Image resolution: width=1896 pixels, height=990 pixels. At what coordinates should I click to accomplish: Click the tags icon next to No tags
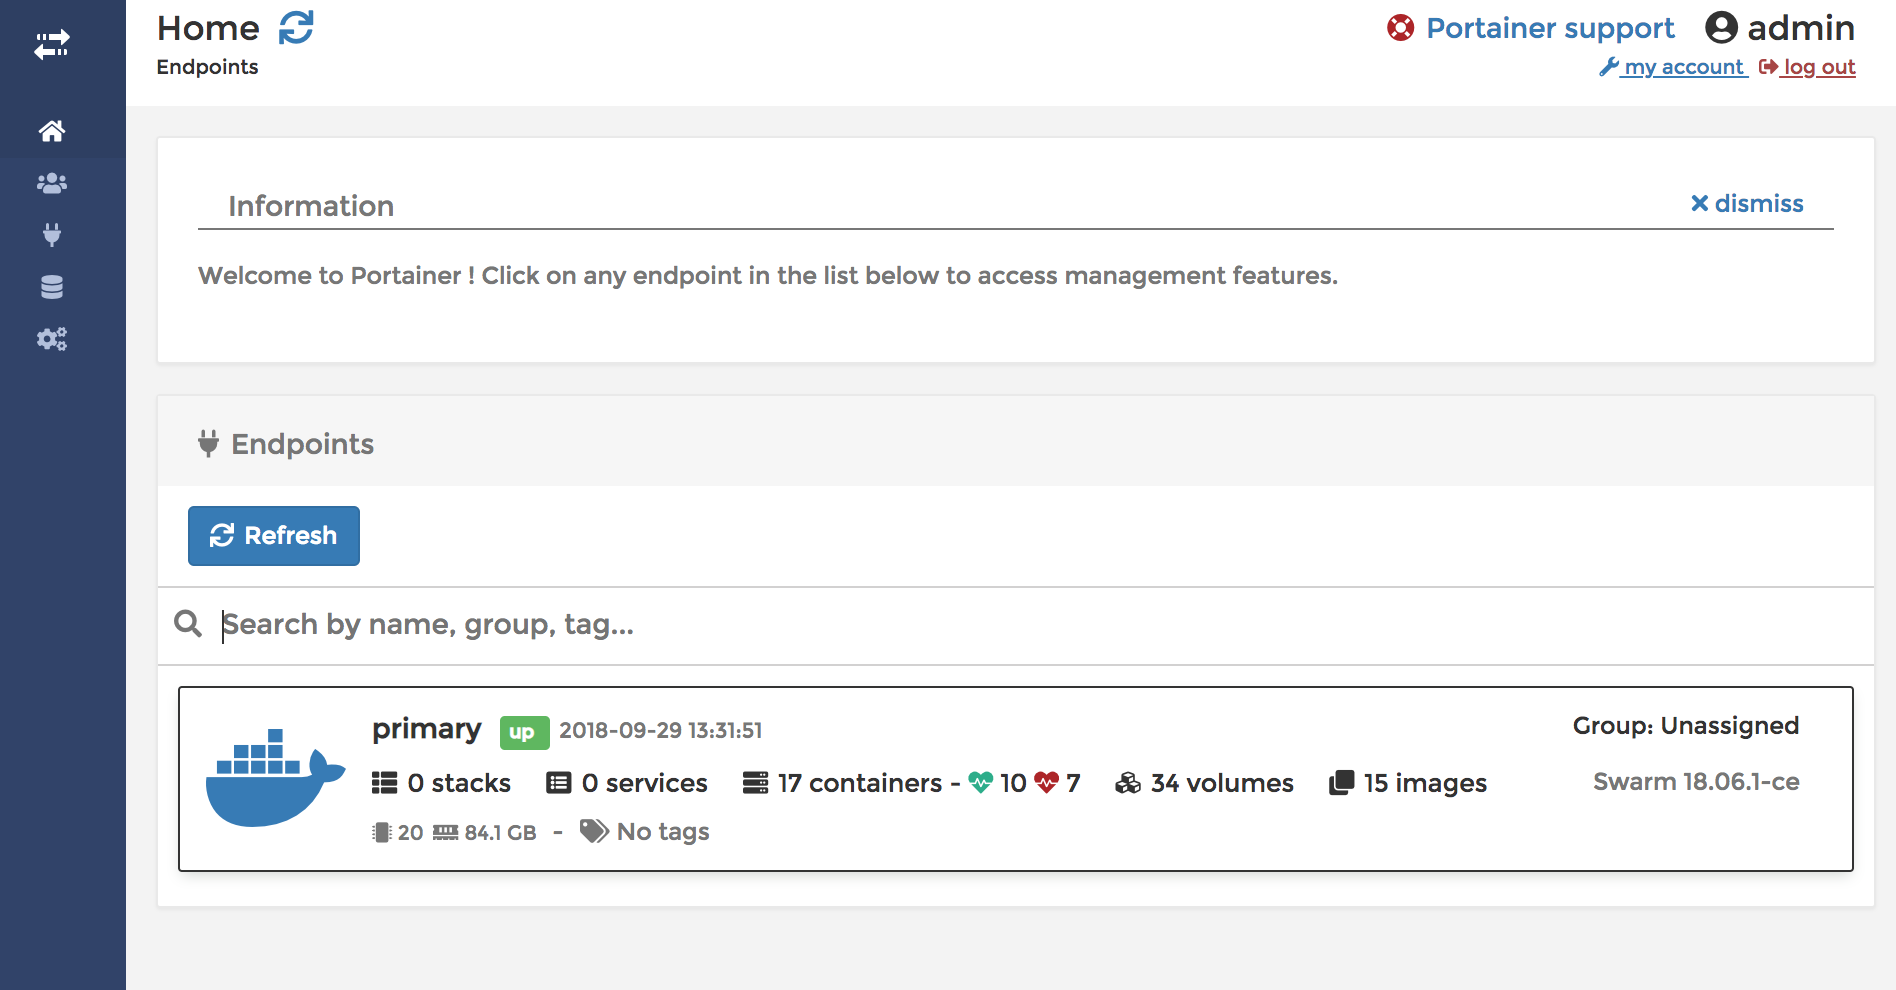594,831
